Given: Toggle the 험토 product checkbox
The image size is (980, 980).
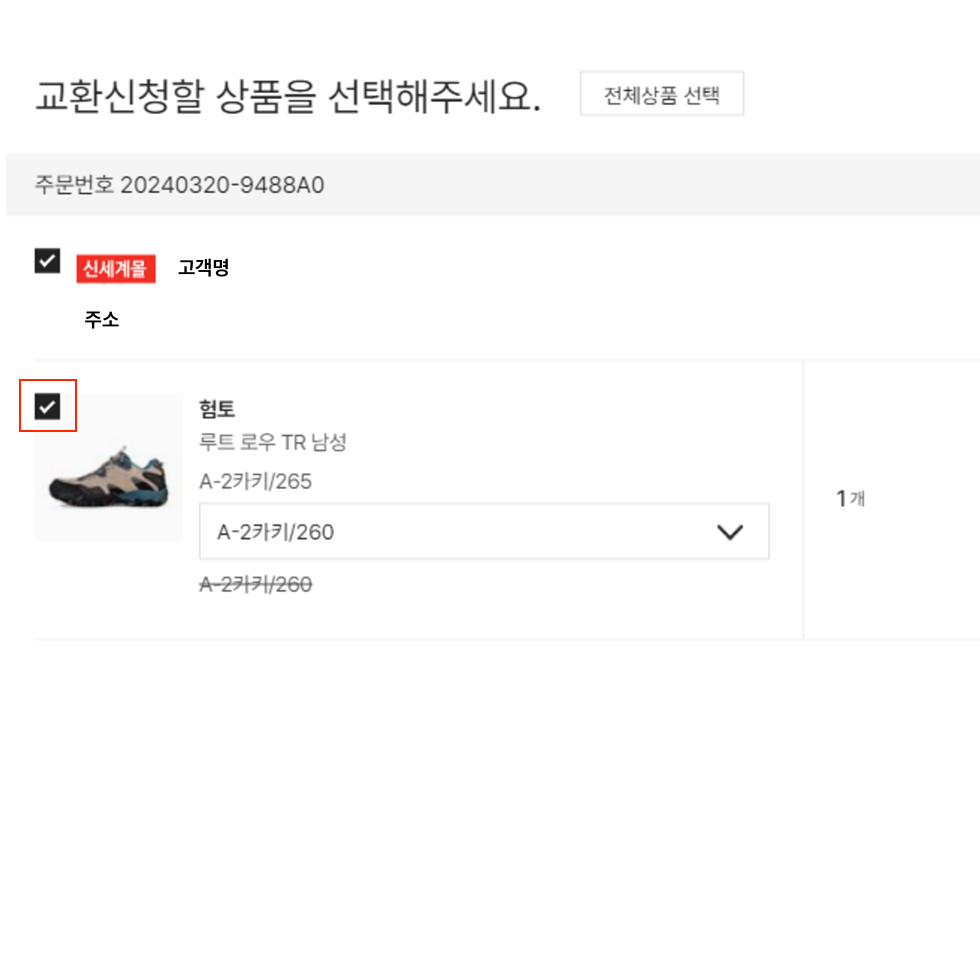Looking at the screenshot, I should [48, 407].
